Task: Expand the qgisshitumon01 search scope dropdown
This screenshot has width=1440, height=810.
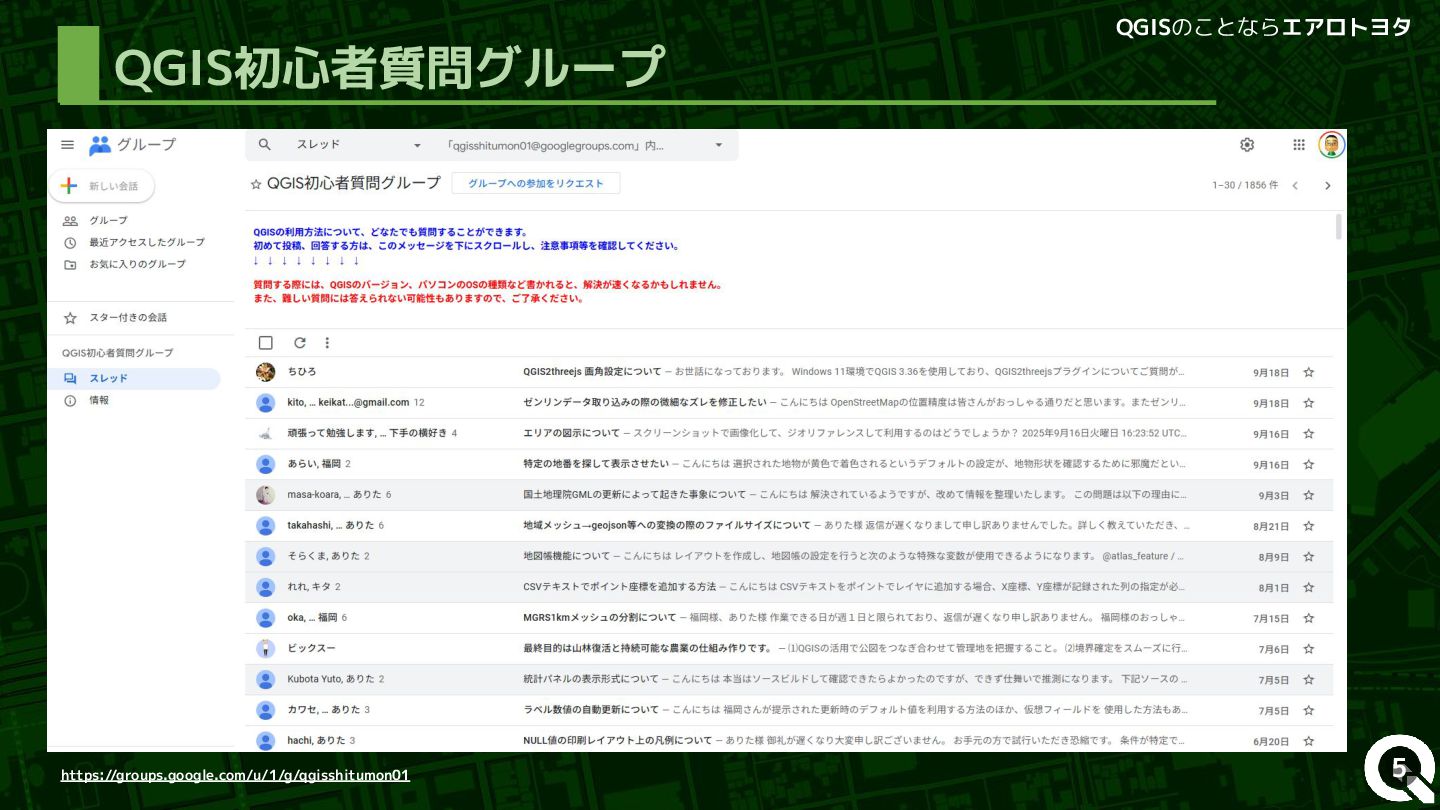Action: tap(718, 146)
